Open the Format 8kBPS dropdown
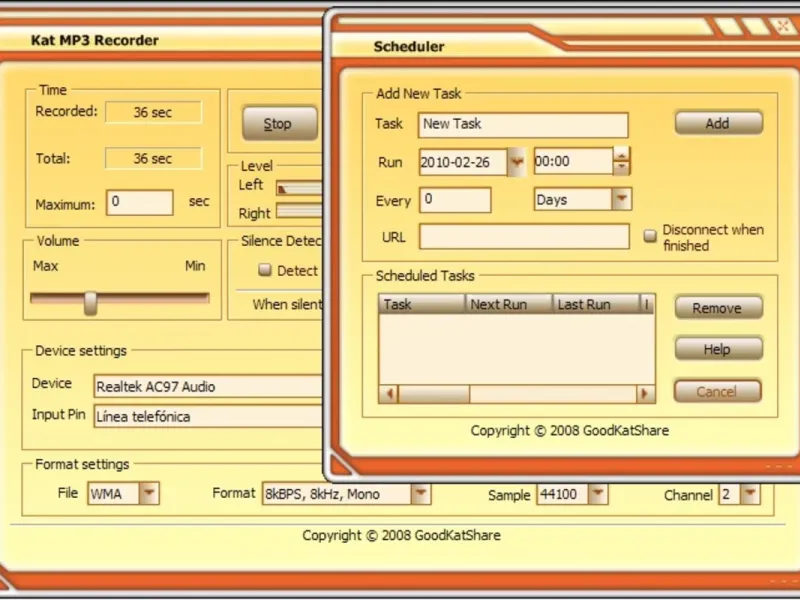 [x=420, y=493]
